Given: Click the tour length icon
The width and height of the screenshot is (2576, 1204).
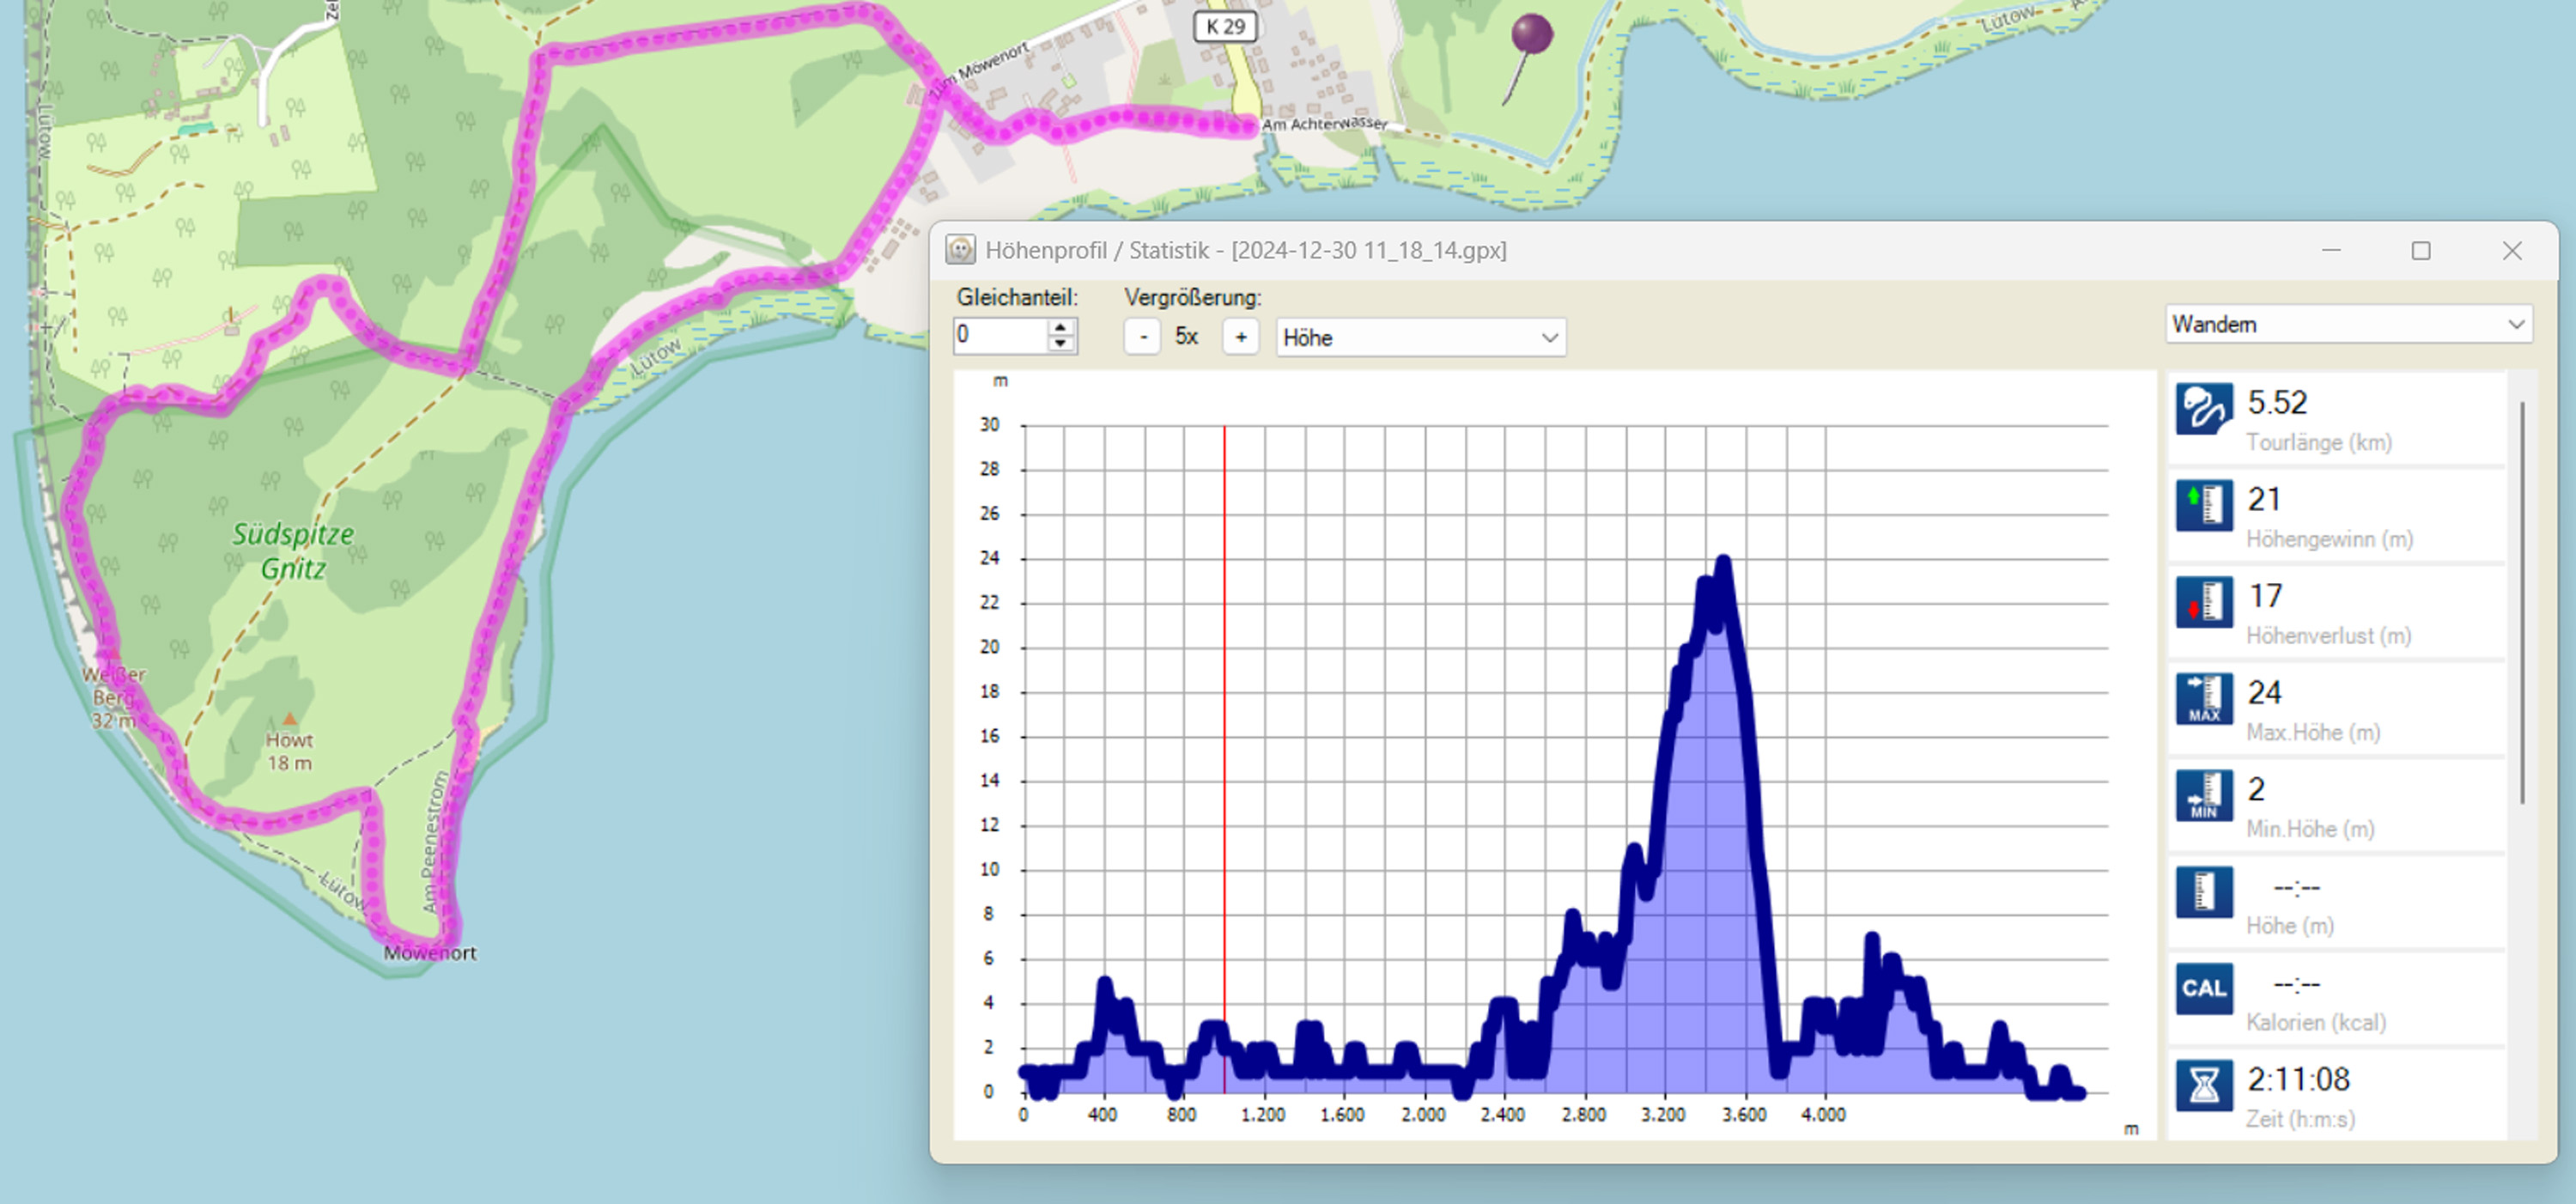Looking at the screenshot, I should (2204, 410).
